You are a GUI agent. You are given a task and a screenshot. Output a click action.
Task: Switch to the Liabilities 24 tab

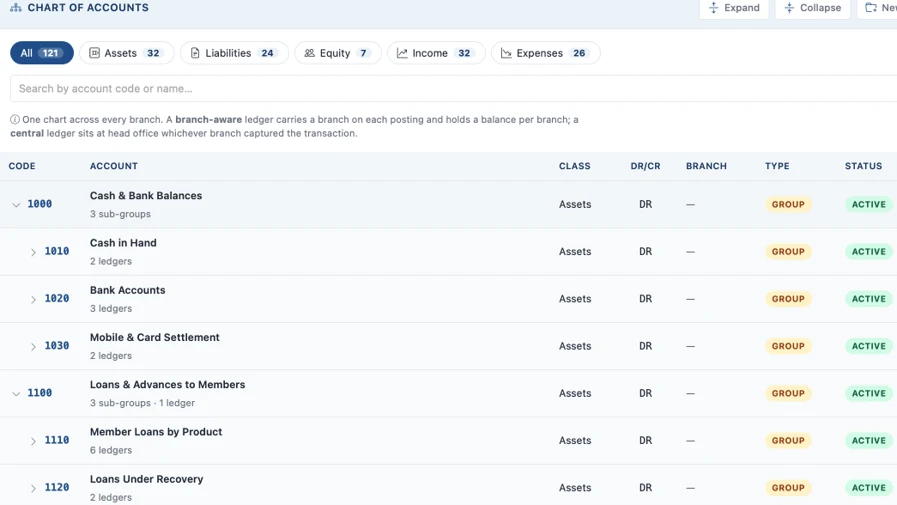[235, 53]
